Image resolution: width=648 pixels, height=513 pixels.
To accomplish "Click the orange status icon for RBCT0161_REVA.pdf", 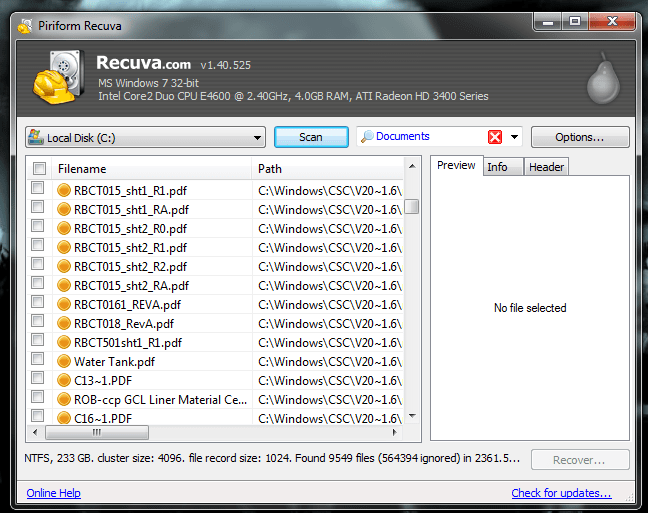I will [64, 304].
